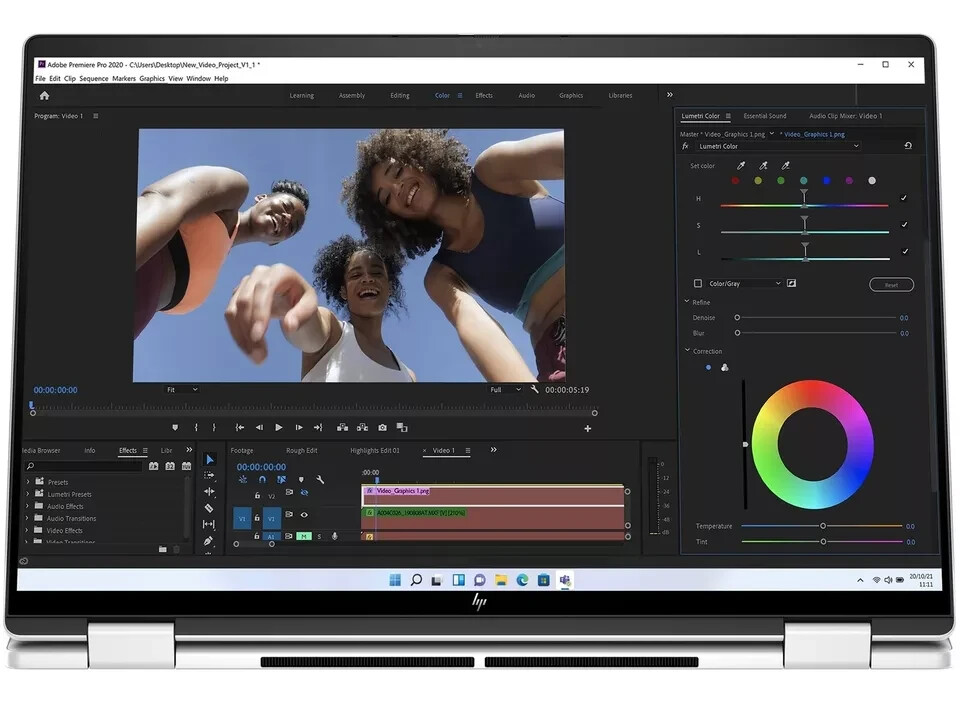Go to the Home screen icon
The width and height of the screenshot is (960, 705).
(x=44, y=95)
